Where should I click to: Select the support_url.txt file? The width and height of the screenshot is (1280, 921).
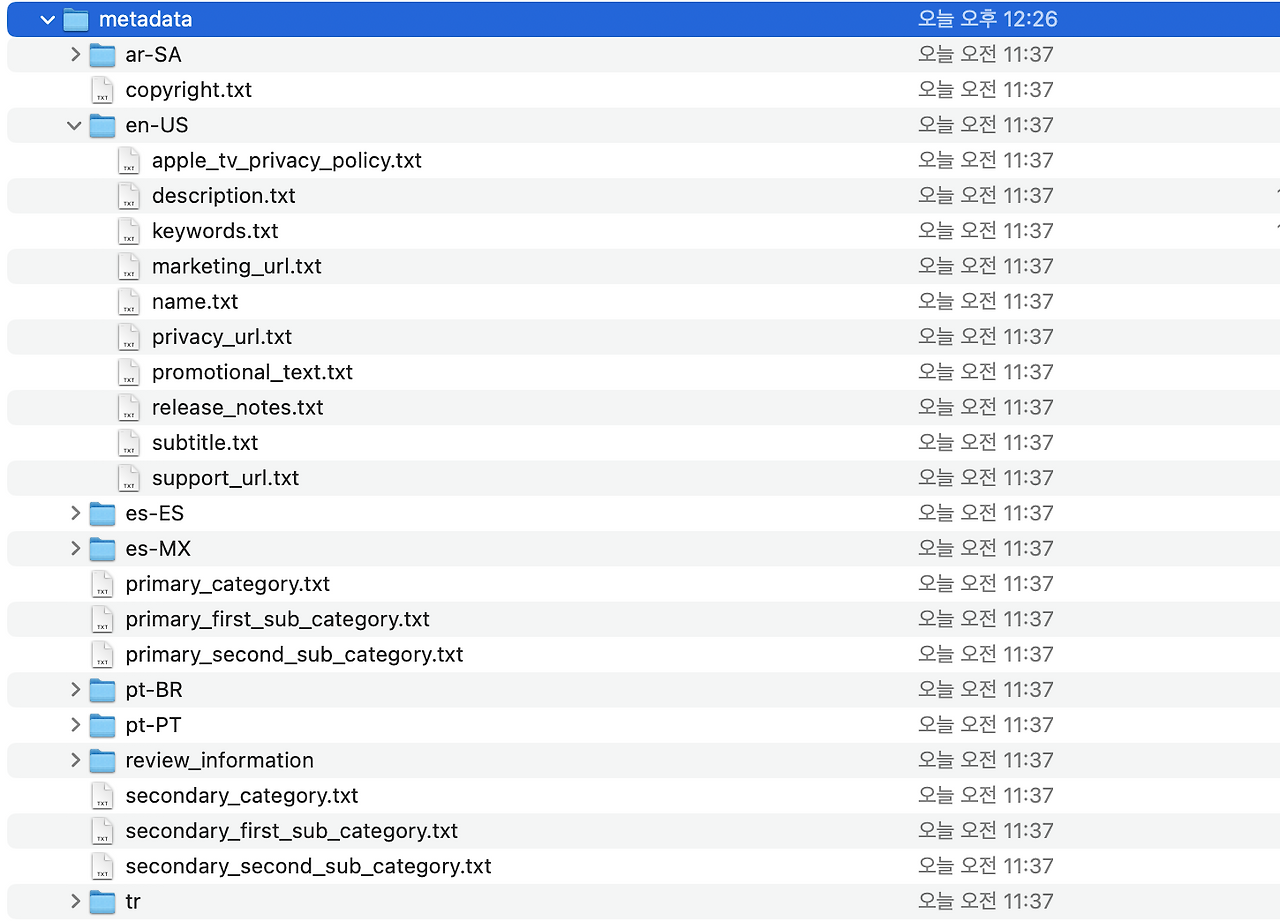(224, 477)
